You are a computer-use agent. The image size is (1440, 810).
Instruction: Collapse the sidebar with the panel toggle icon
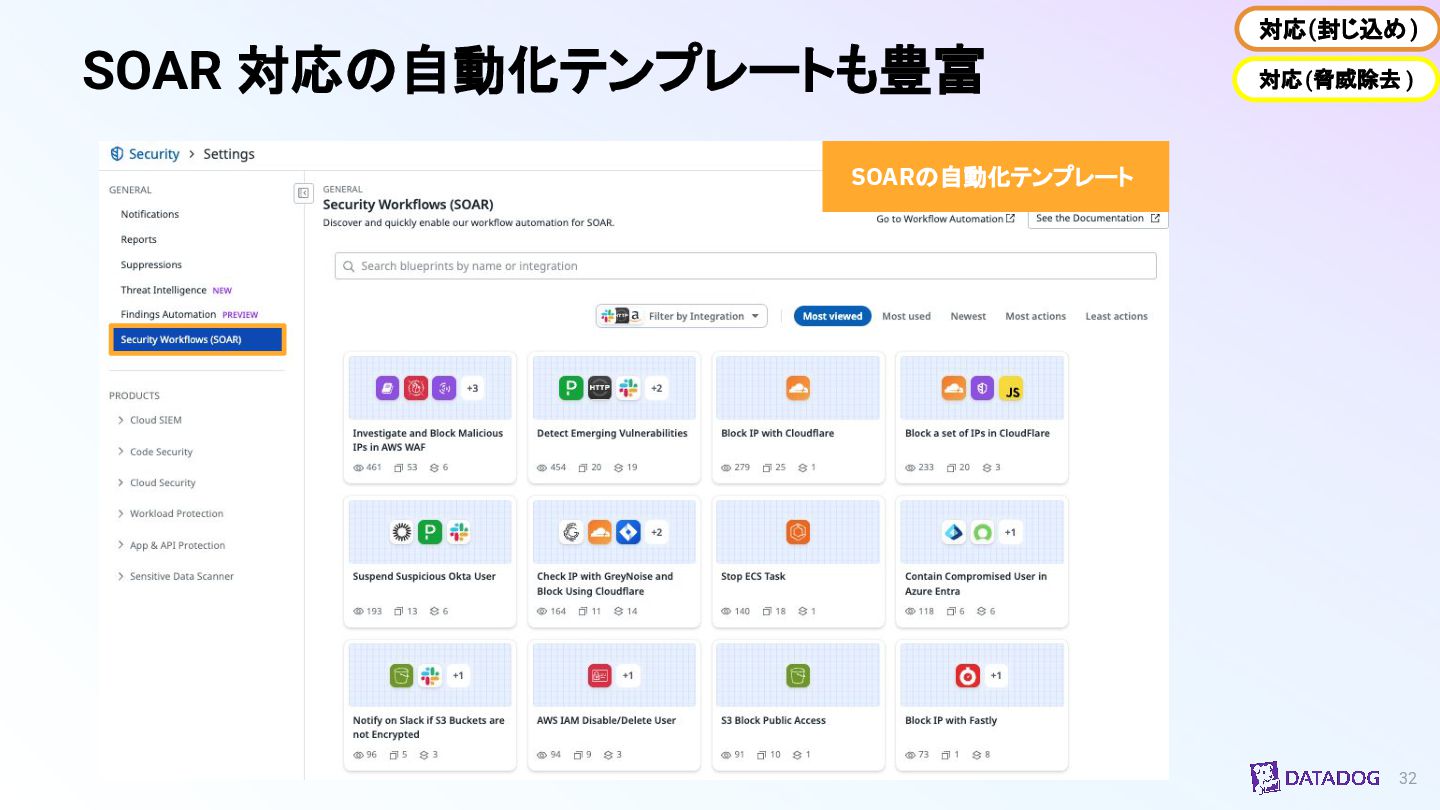pyautogui.click(x=304, y=193)
